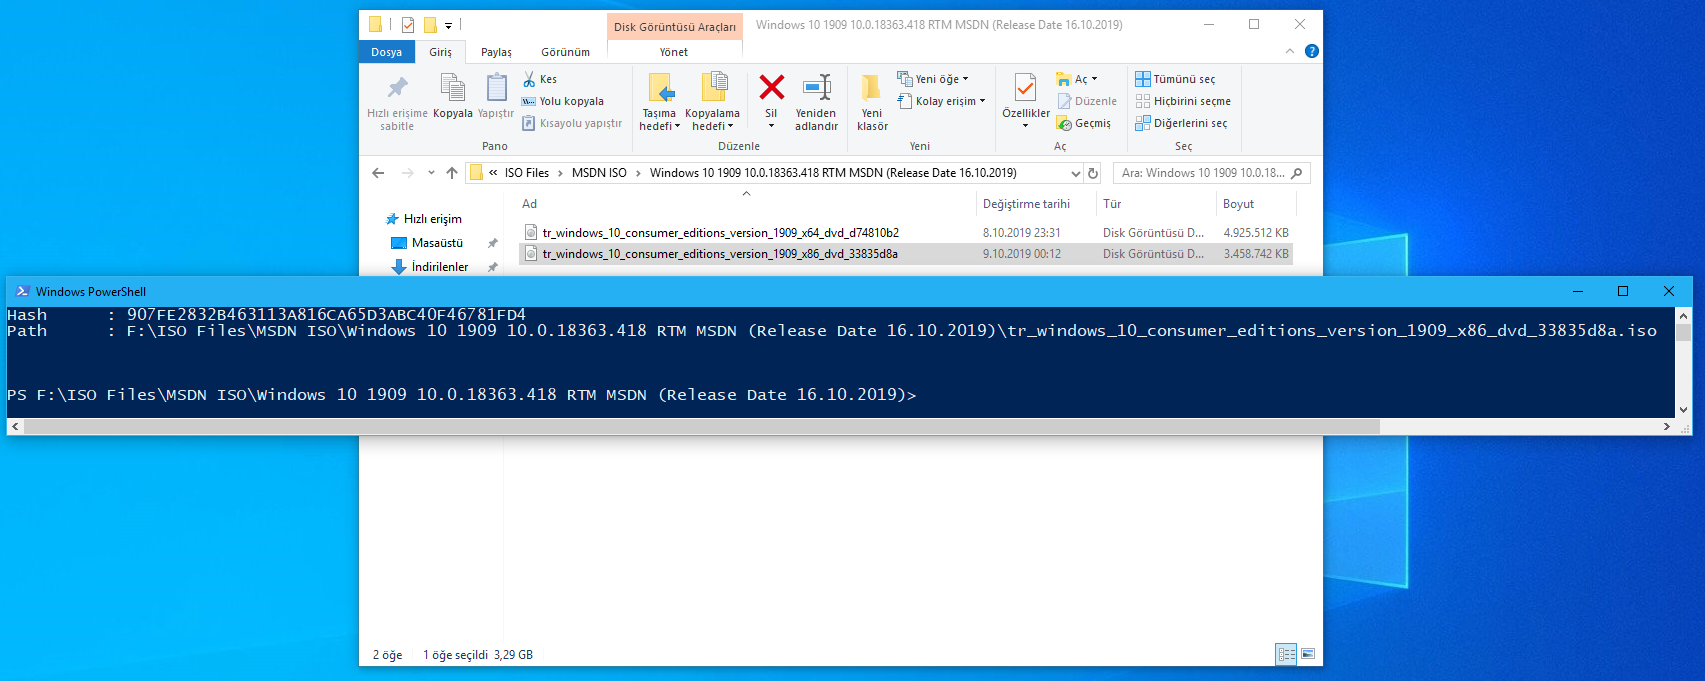Switch to large thumbnails view icon
1705x681 pixels.
(x=1308, y=654)
